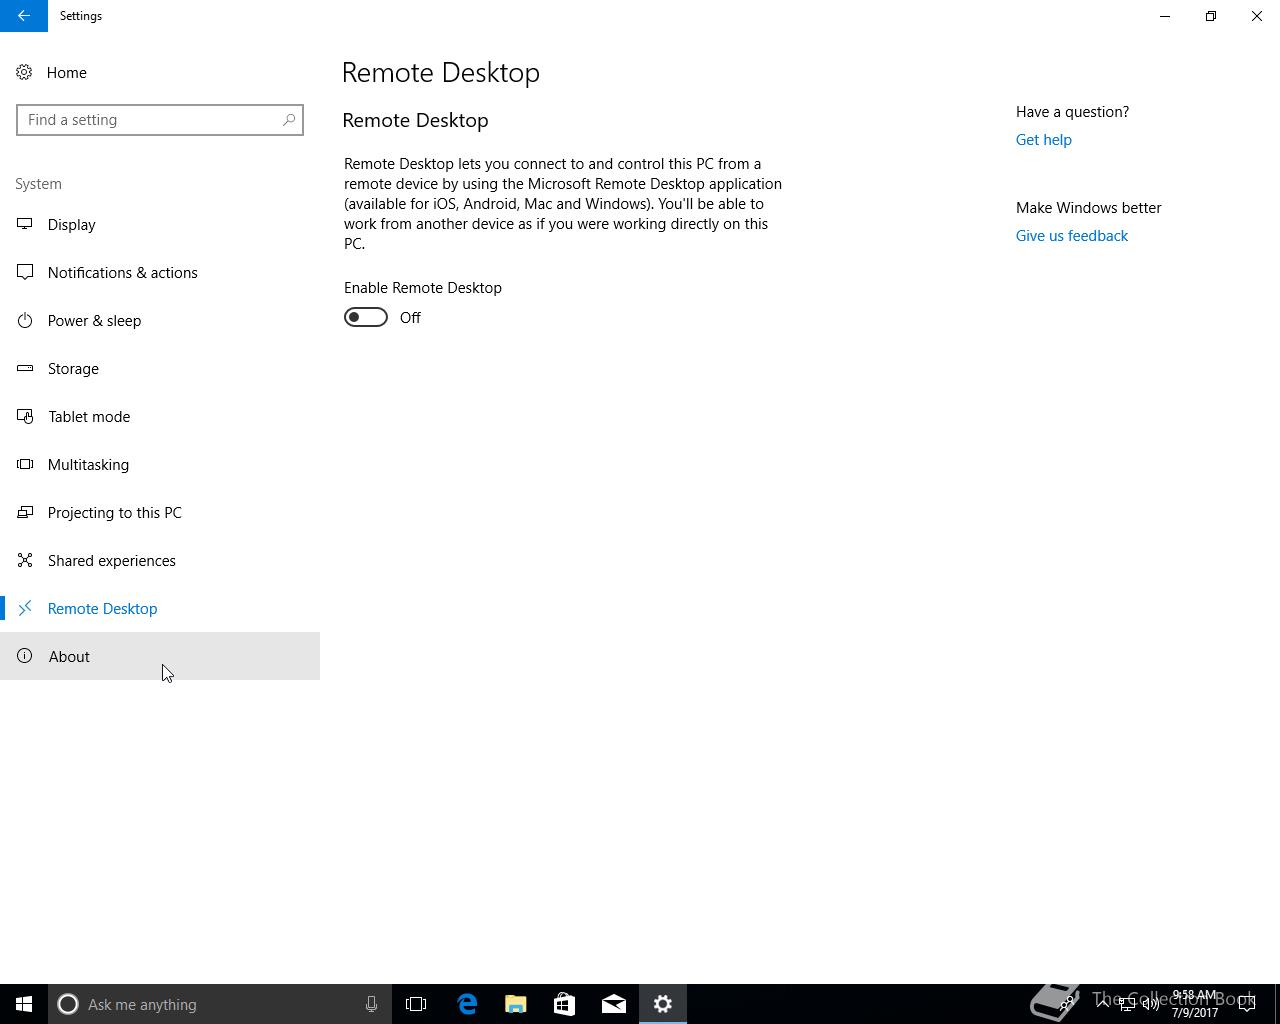Select Tablet mode in sidebar

pyautogui.click(x=160, y=416)
